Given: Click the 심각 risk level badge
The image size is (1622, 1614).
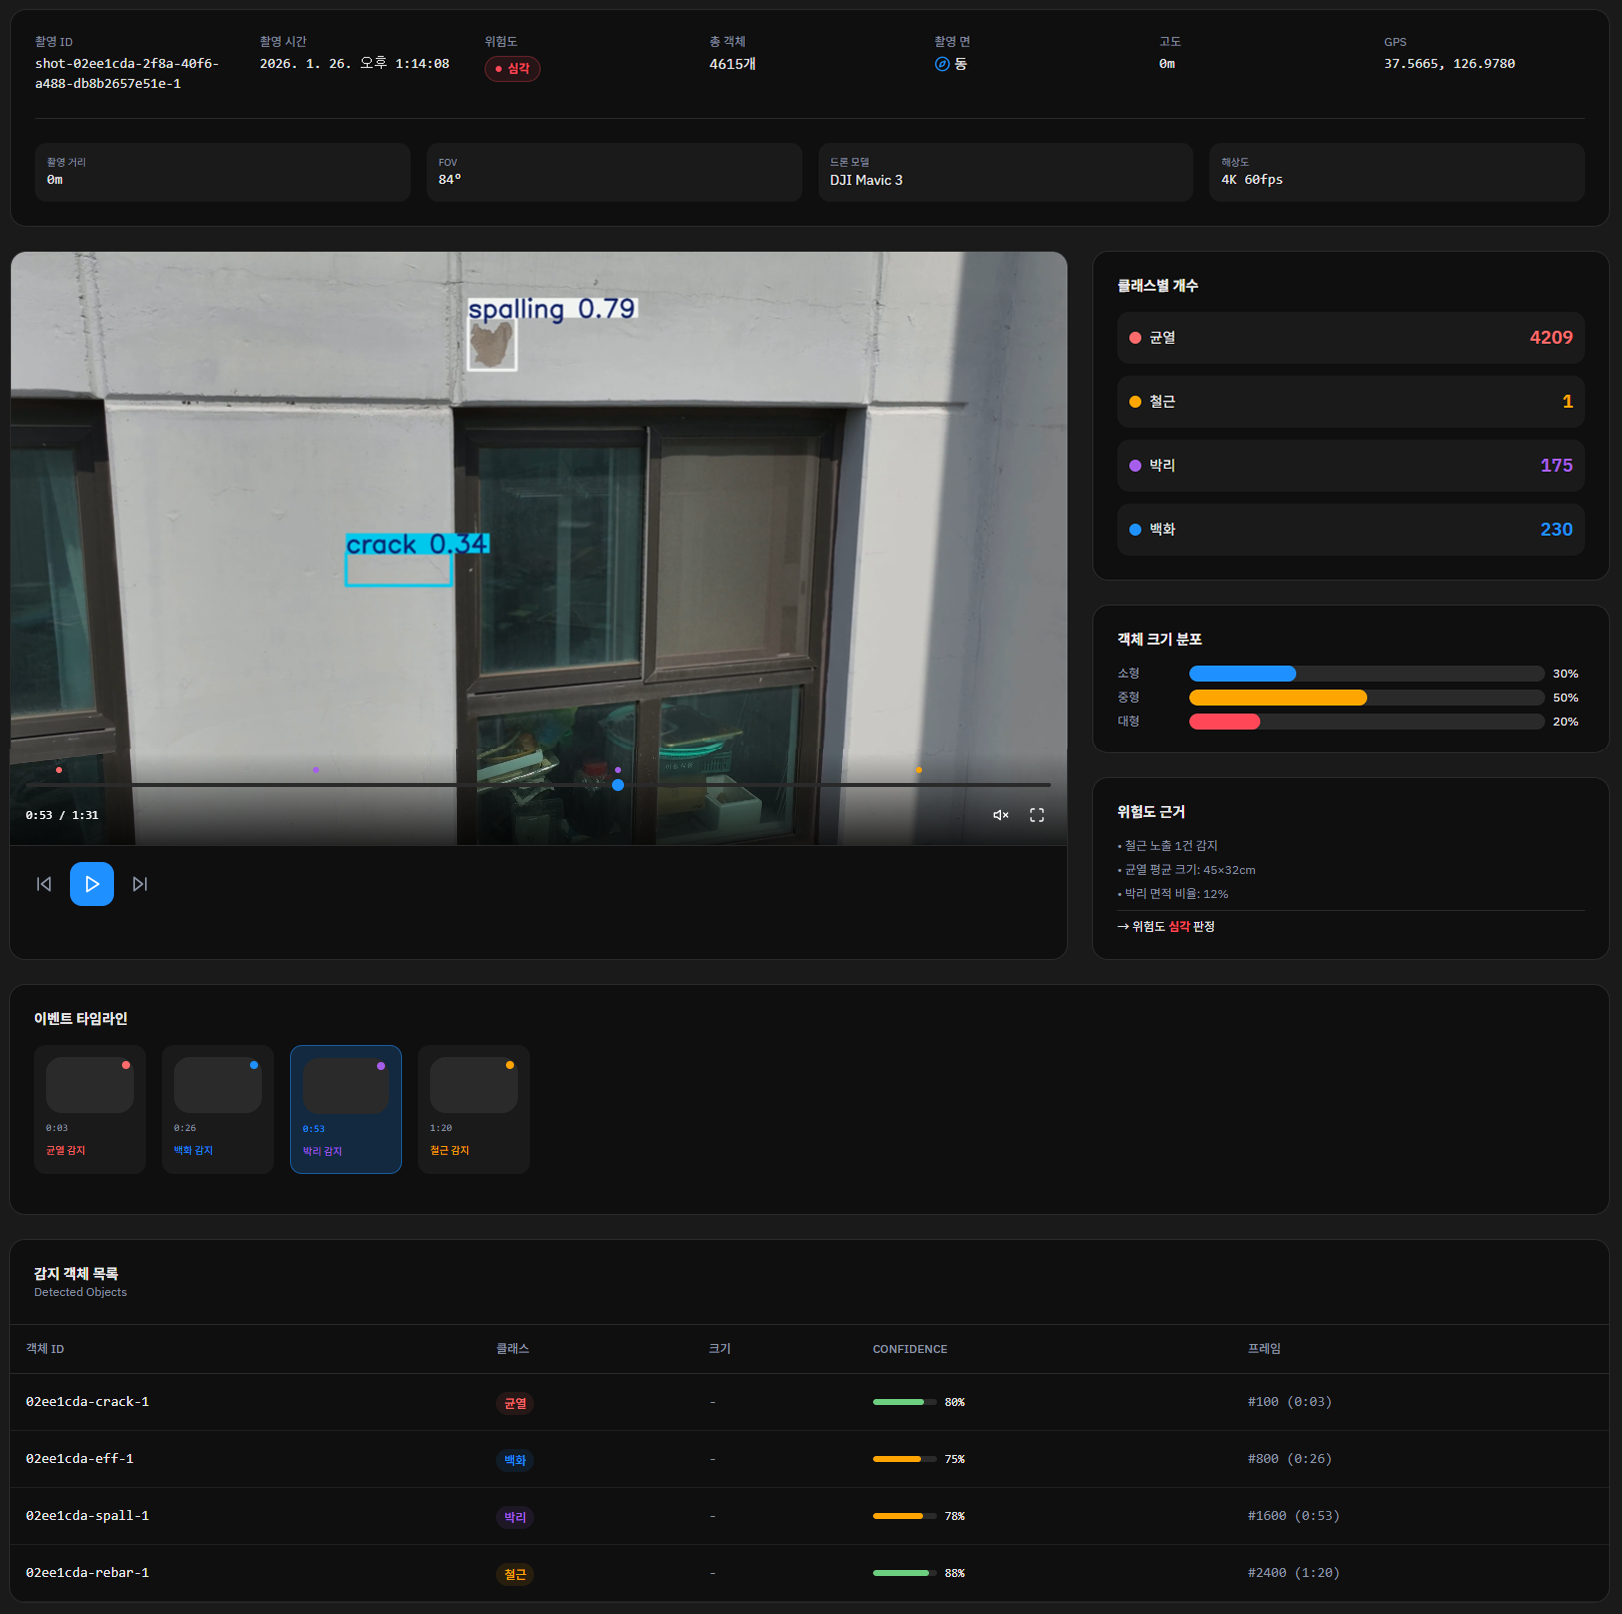Looking at the screenshot, I should (513, 69).
